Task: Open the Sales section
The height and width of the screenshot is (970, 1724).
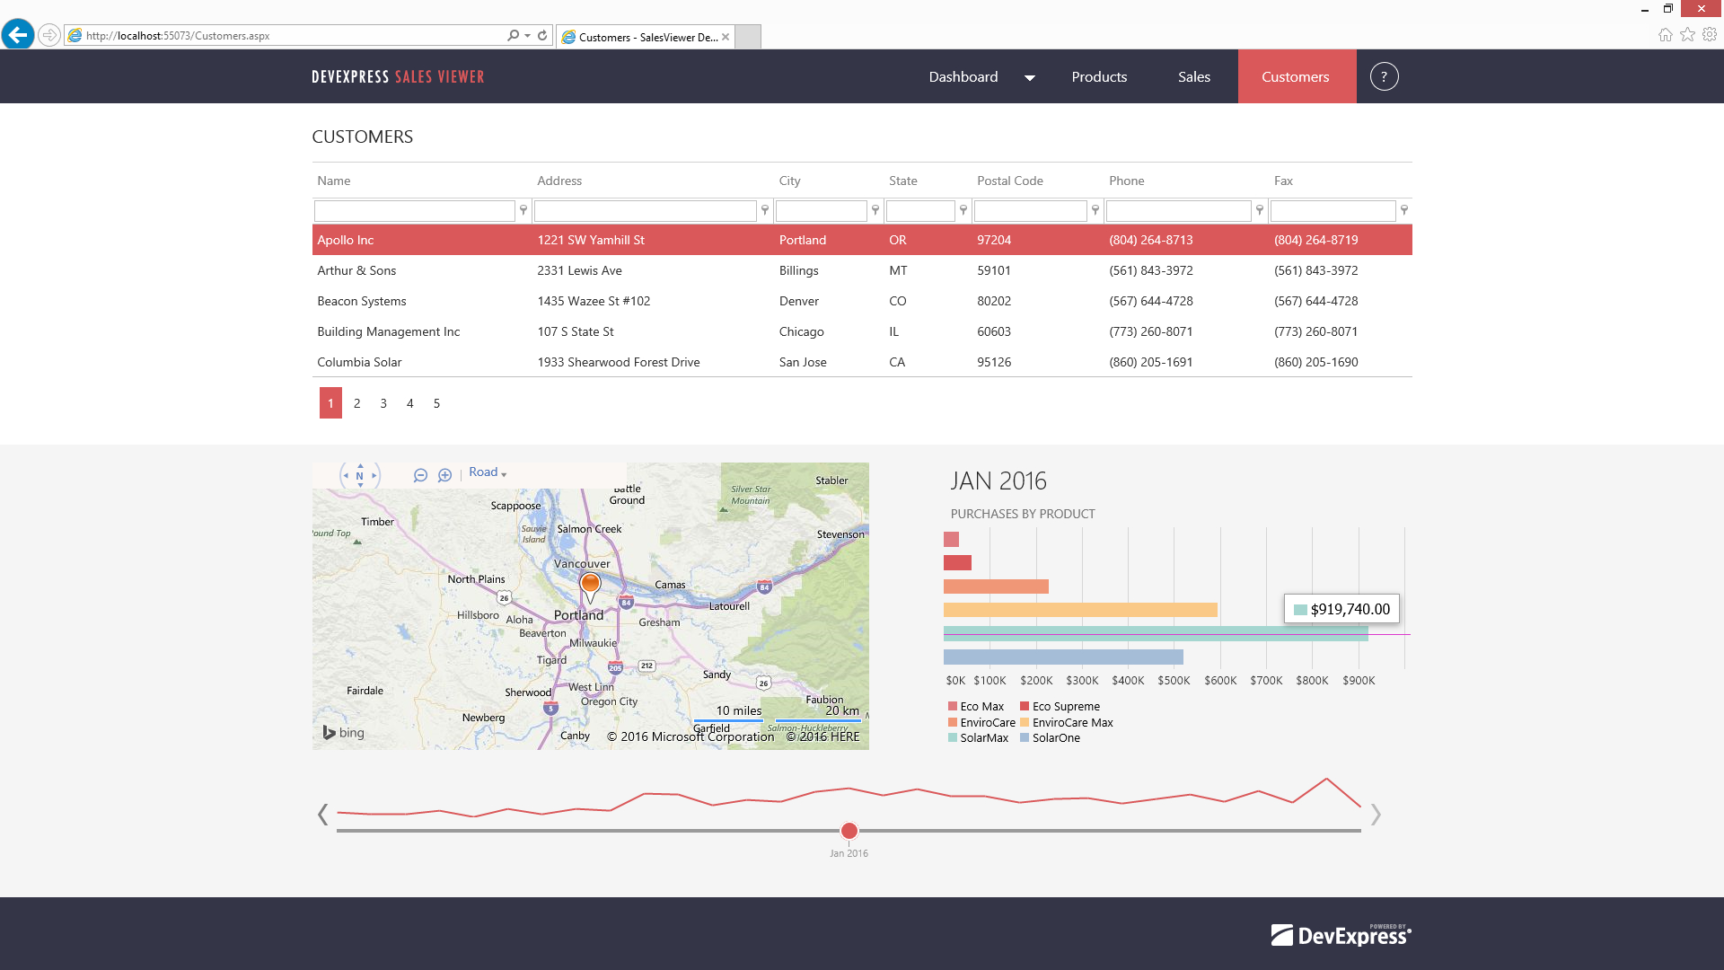Action: 1194,76
